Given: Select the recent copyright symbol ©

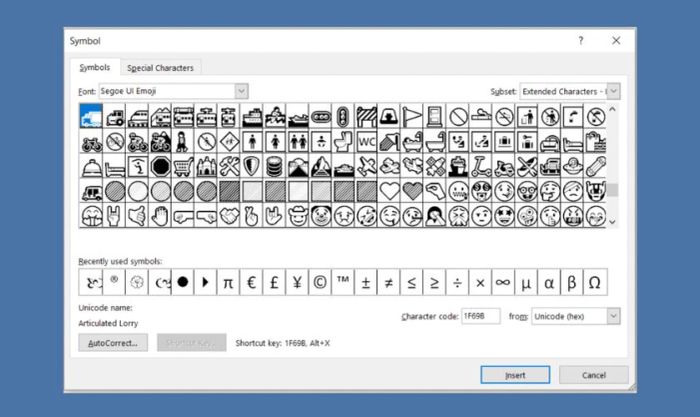Looking at the screenshot, I should tap(320, 282).
